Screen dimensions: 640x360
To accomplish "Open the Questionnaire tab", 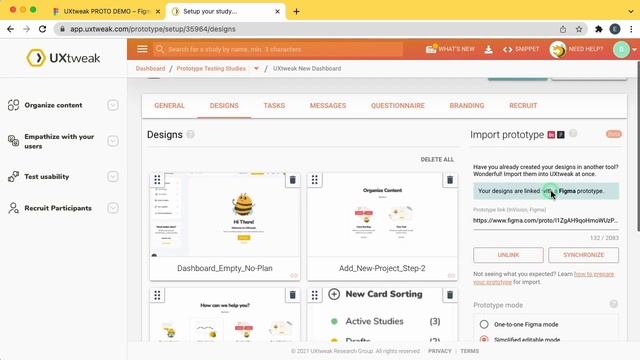I will 398,105.
